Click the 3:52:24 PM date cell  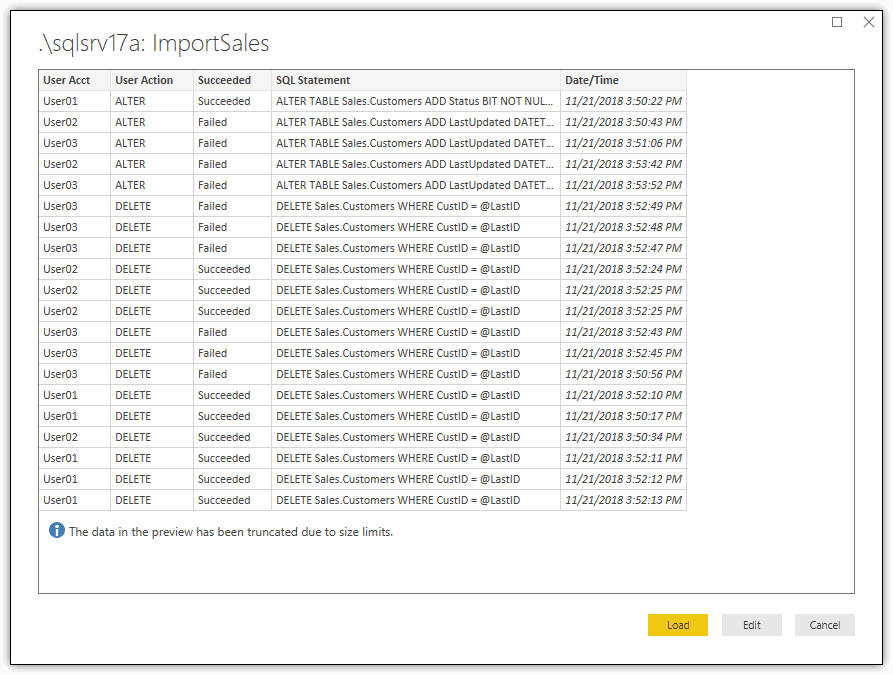click(x=624, y=269)
